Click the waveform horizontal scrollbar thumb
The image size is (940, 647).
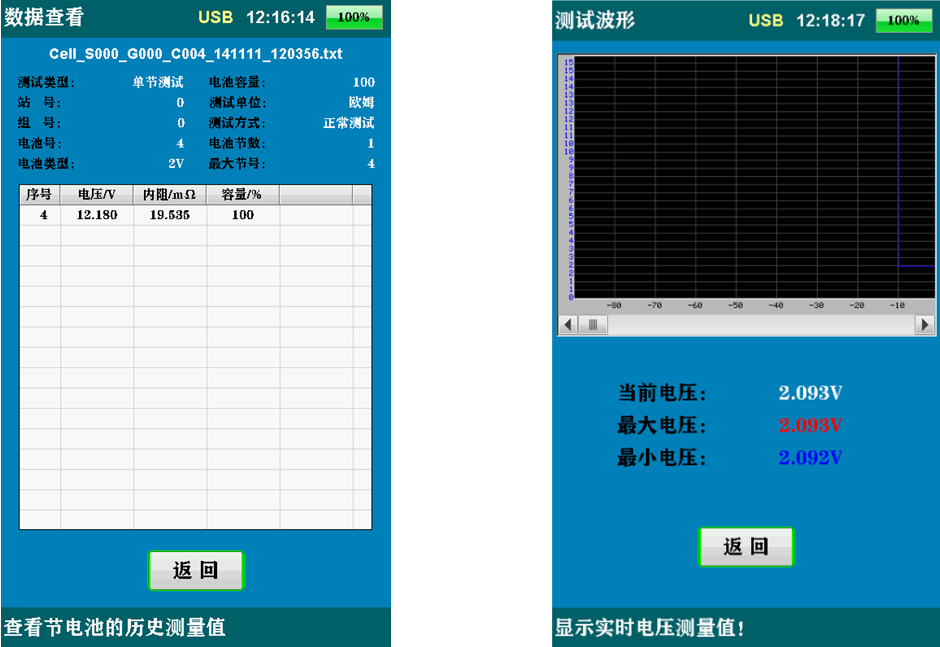[x=593, y=325]
